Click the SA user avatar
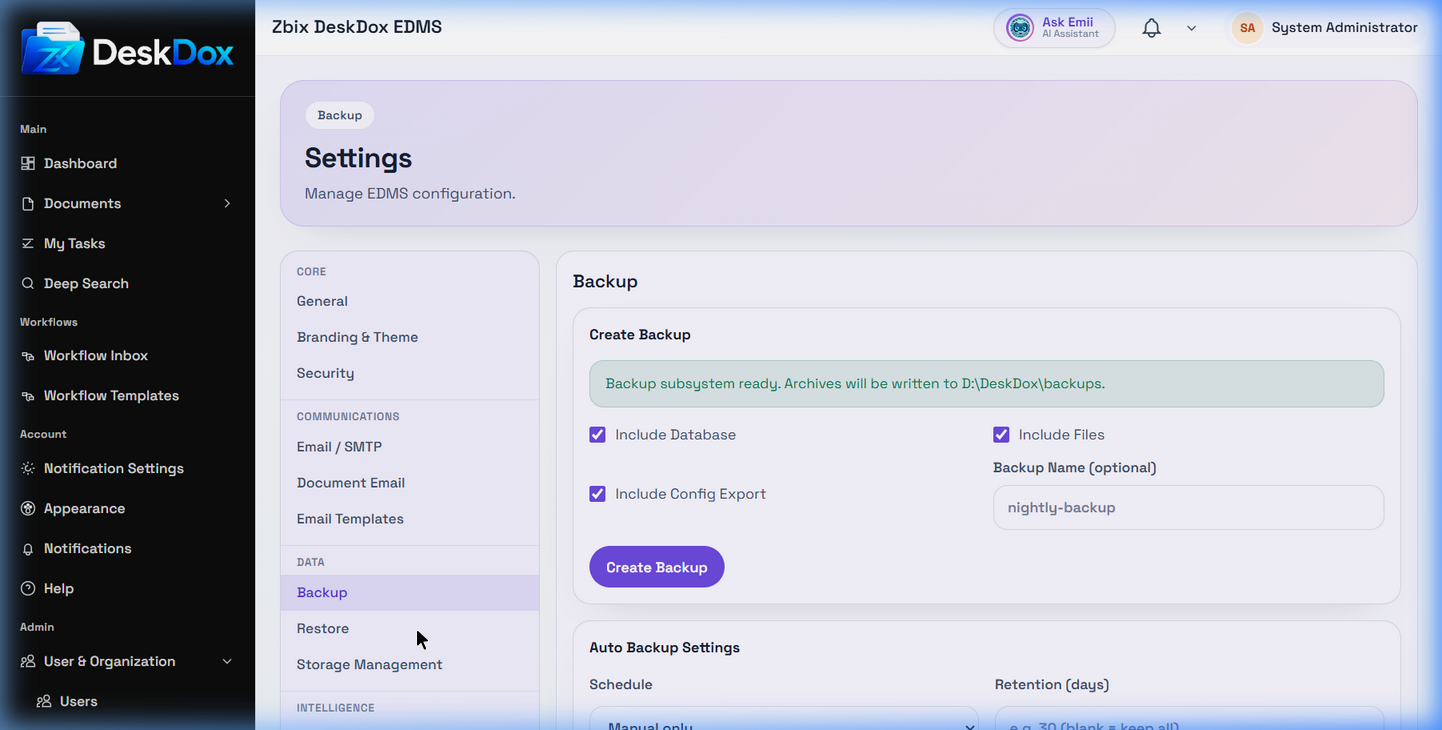The width and height of the screenshot is (1442, 730). point(1247,28)
